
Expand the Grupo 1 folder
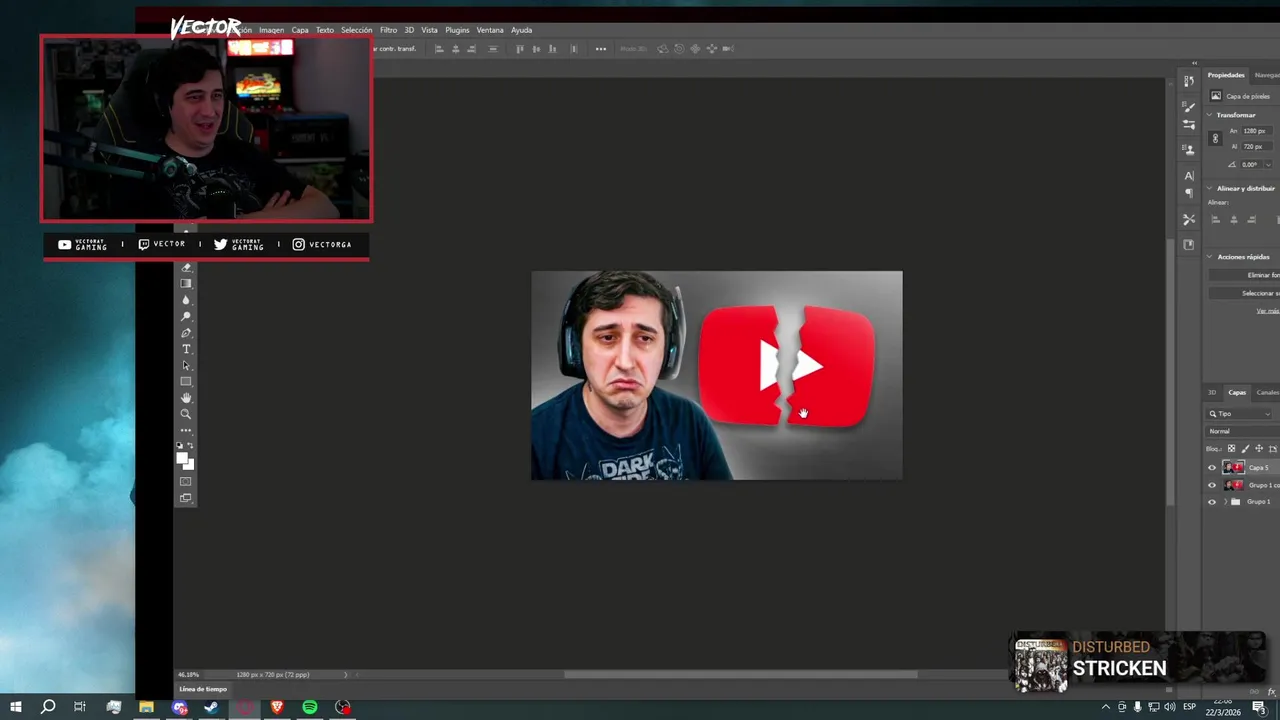[x=1225, y=502]
